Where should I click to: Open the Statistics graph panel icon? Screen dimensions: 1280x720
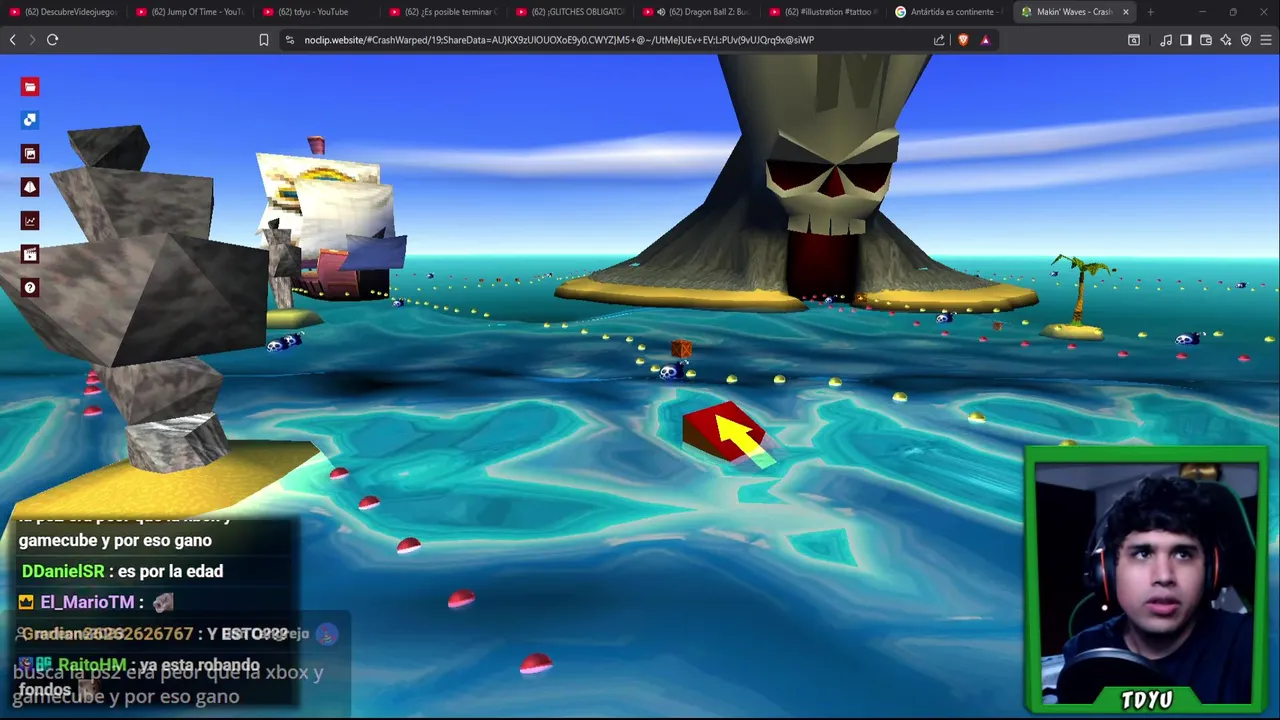pyautogui.click(x=30, y=221)
